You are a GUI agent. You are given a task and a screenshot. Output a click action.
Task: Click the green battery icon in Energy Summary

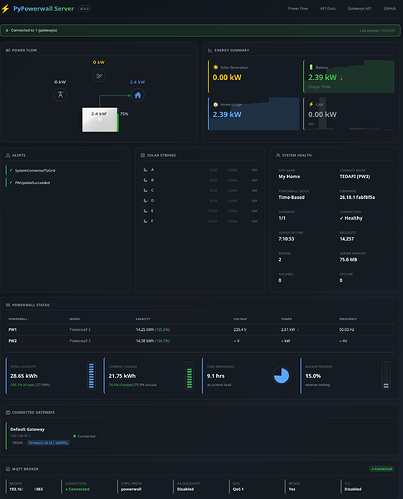311,67
